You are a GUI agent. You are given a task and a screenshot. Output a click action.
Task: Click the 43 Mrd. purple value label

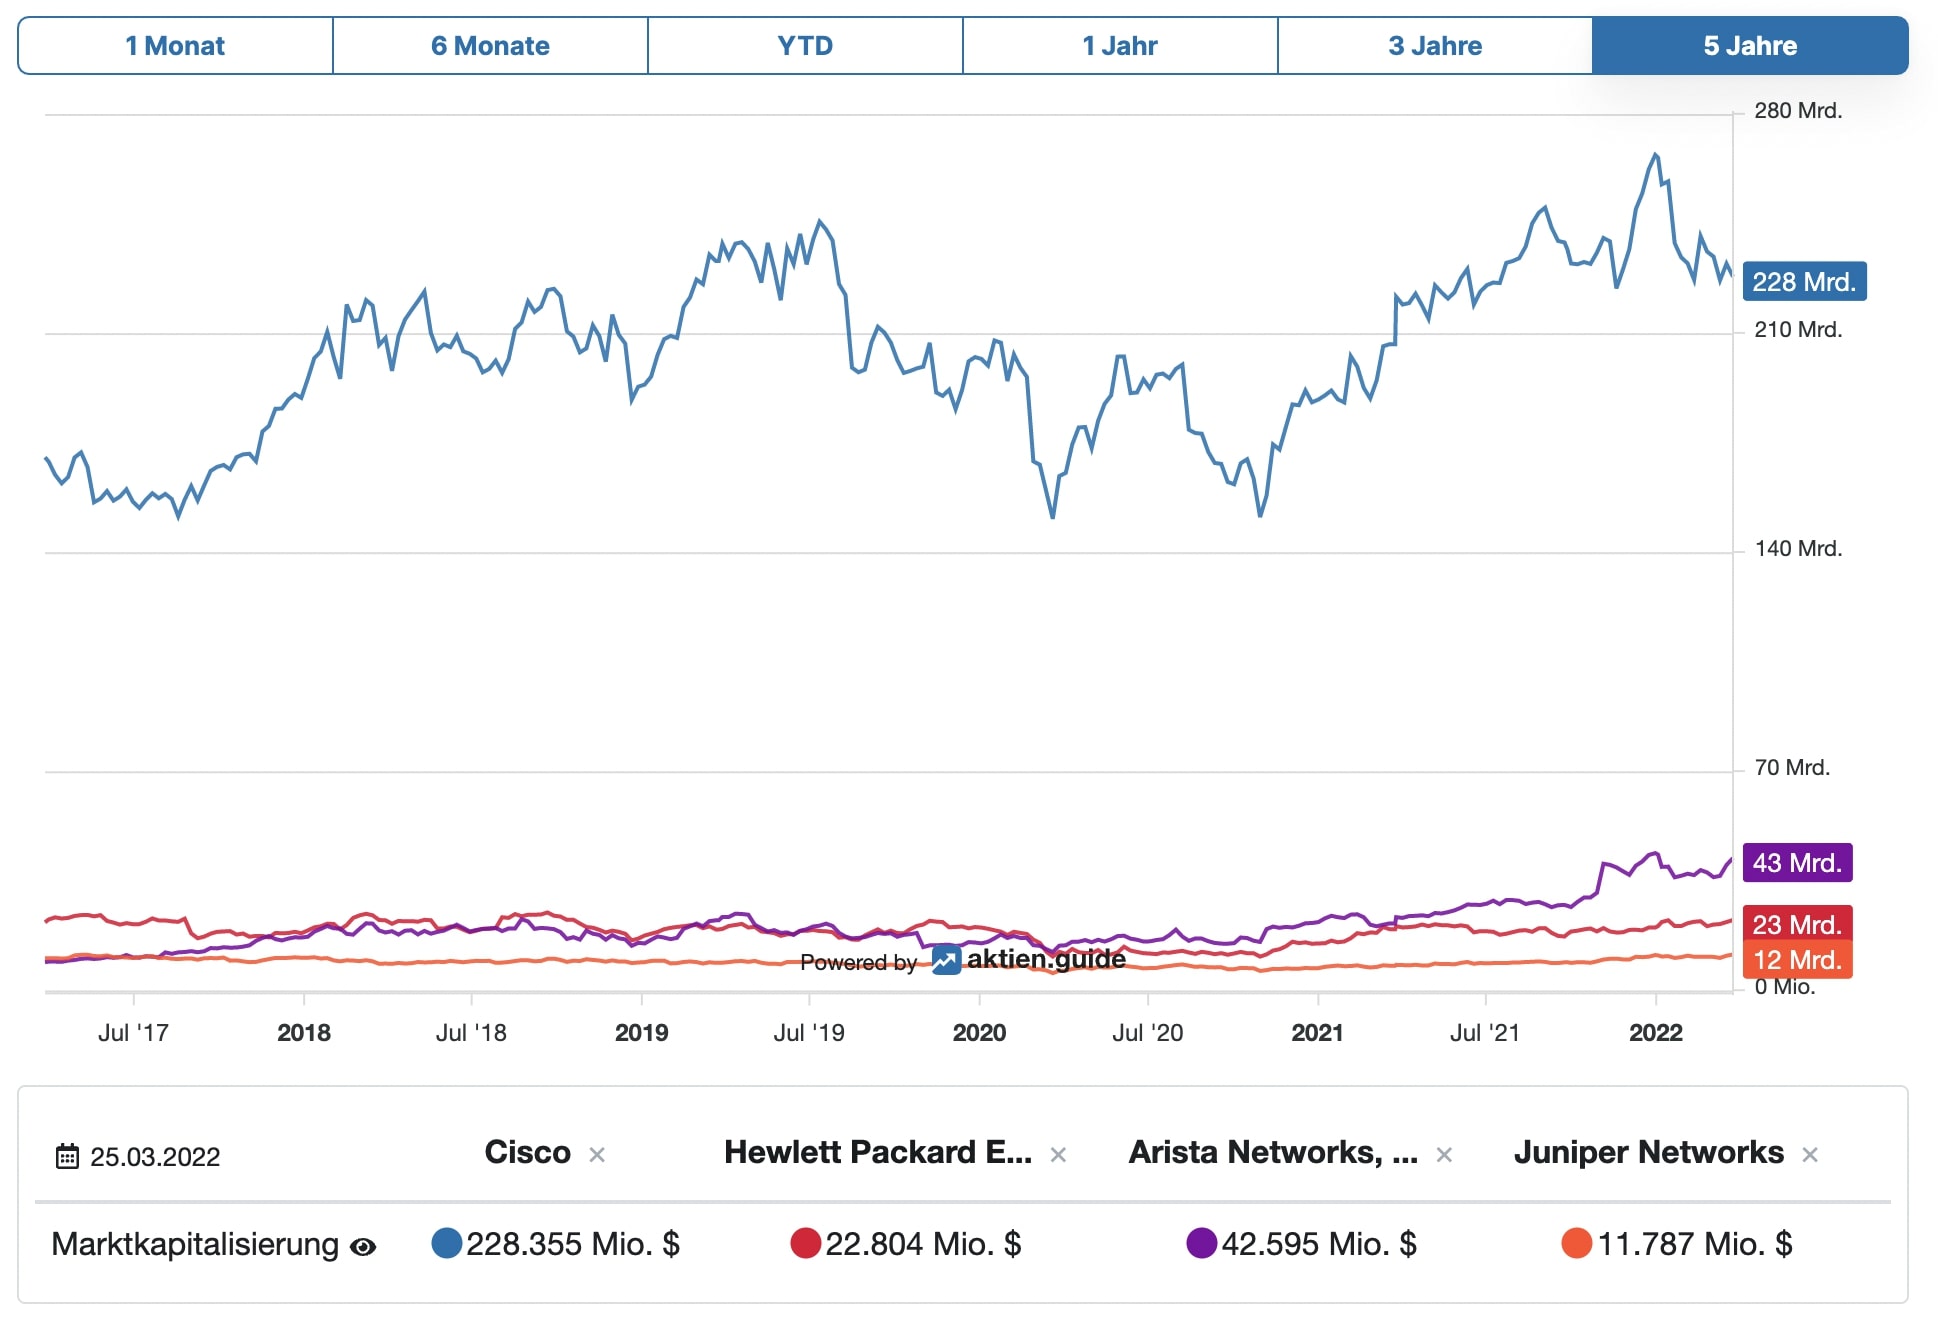click(x=1797, y=863)
